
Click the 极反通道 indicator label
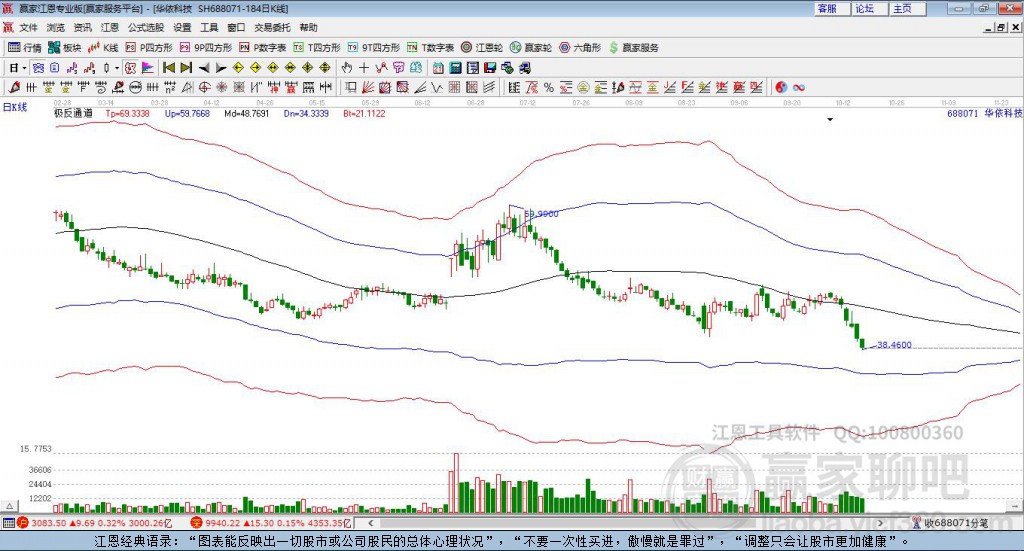73,113
